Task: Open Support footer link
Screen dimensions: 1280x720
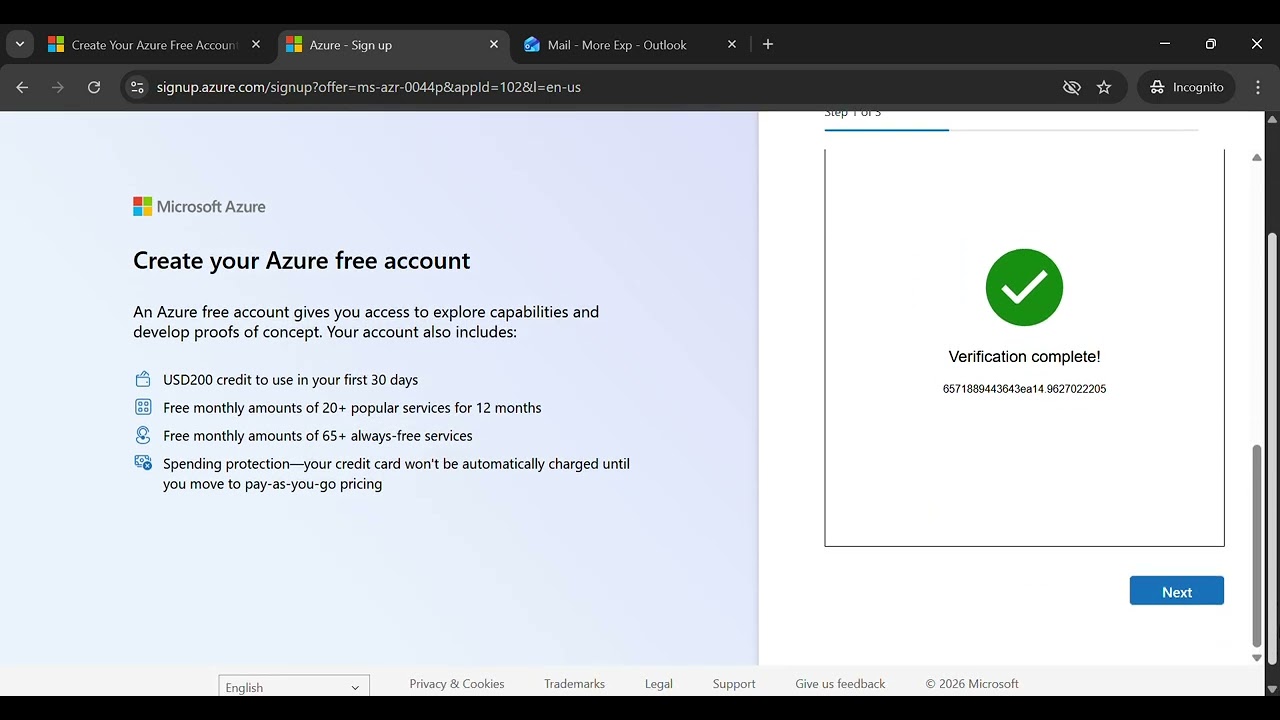Action: coord(734,684)
